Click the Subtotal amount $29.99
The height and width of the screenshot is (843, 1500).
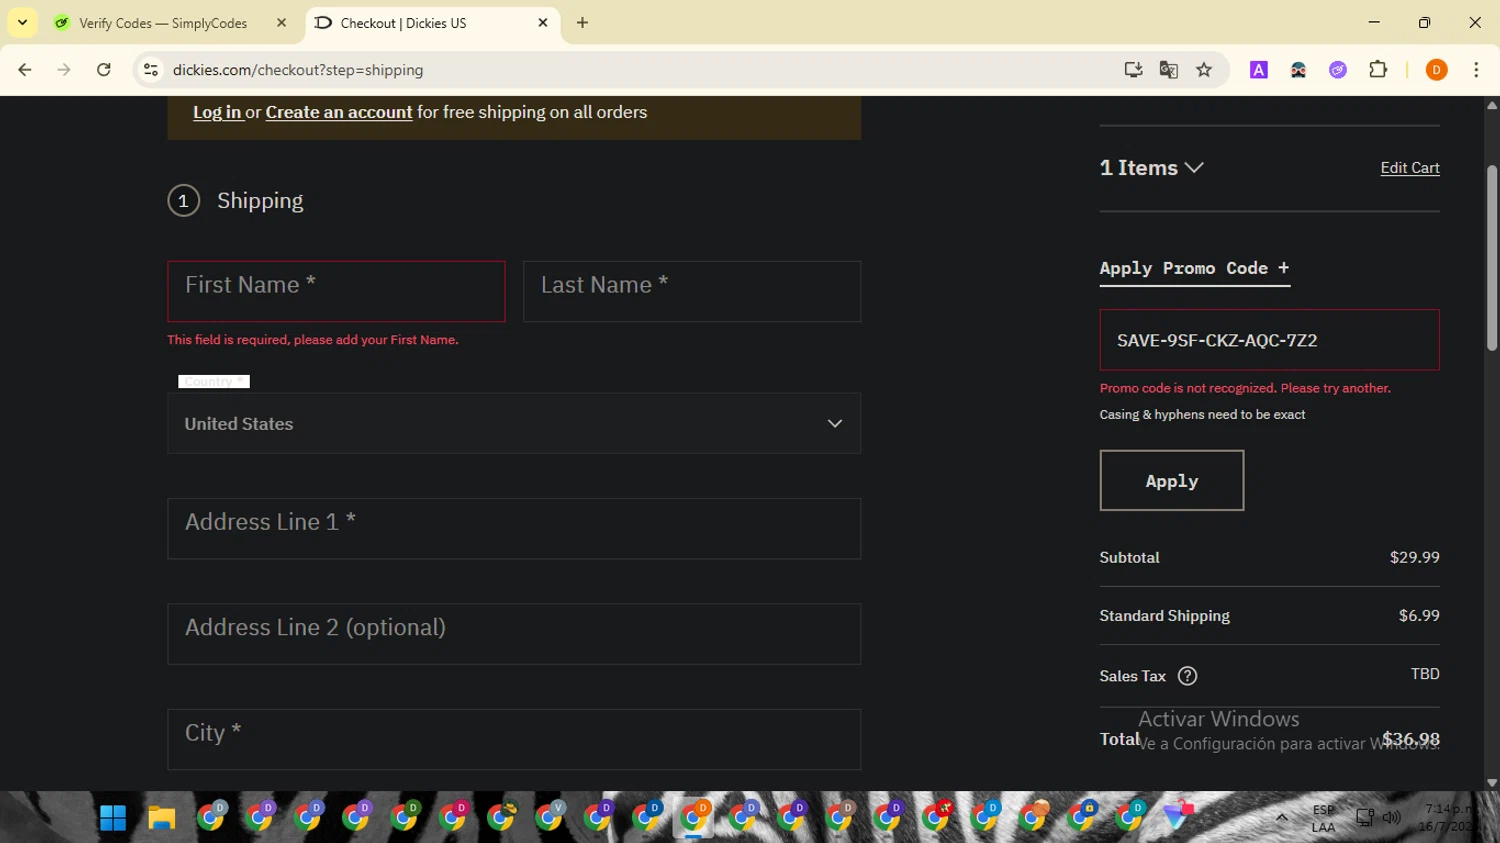point(1415,557)
